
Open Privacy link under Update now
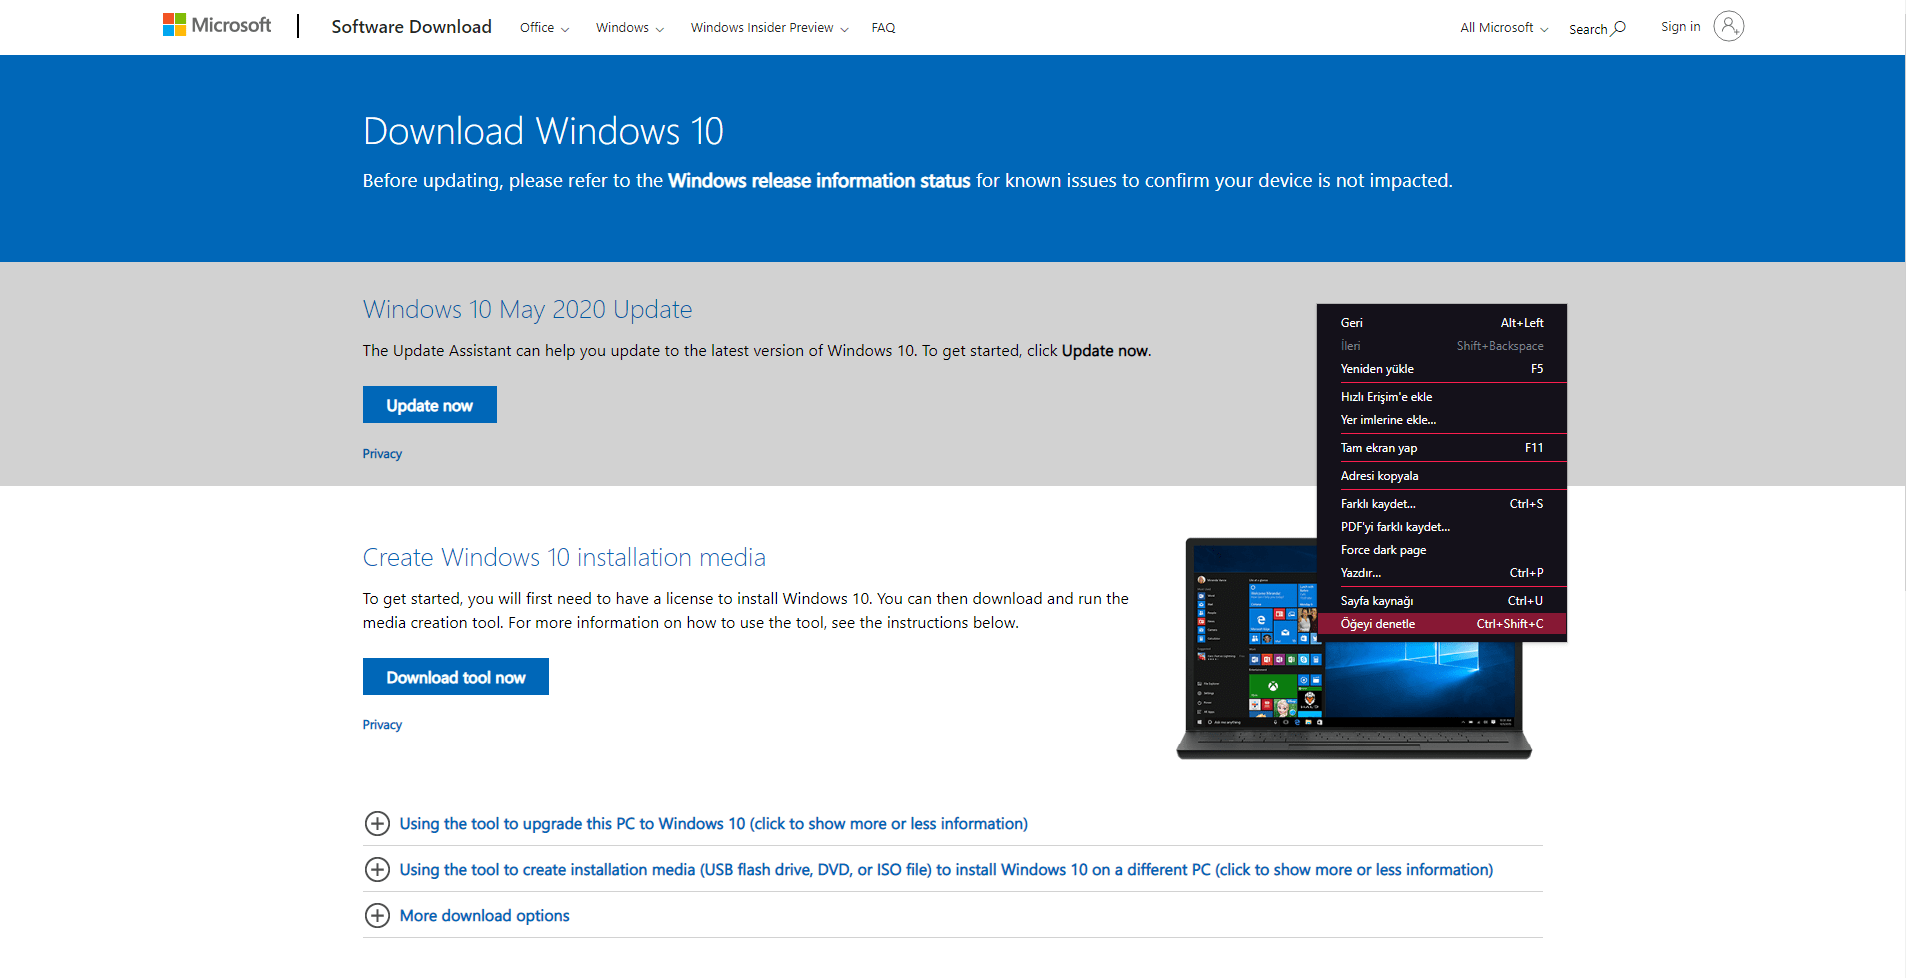(x=382, y=454)
